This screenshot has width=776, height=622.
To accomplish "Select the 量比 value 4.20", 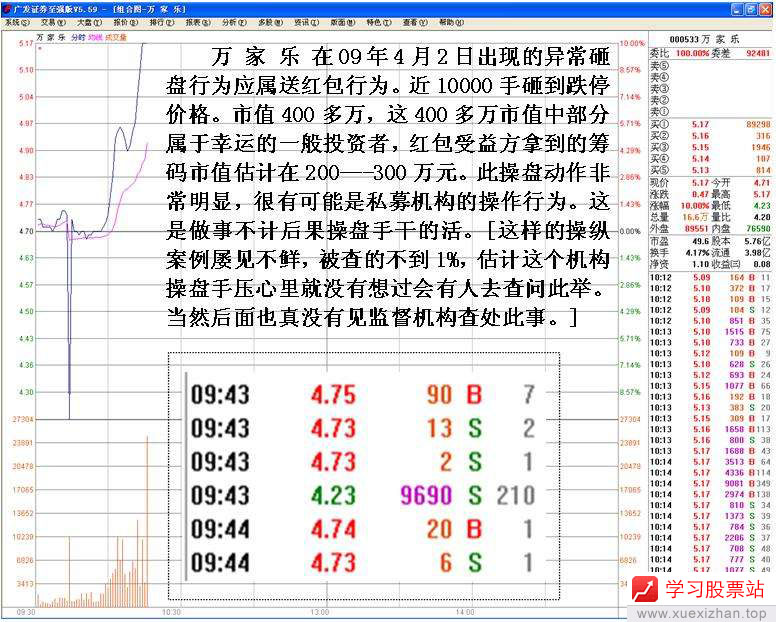I will pos(762,217).
